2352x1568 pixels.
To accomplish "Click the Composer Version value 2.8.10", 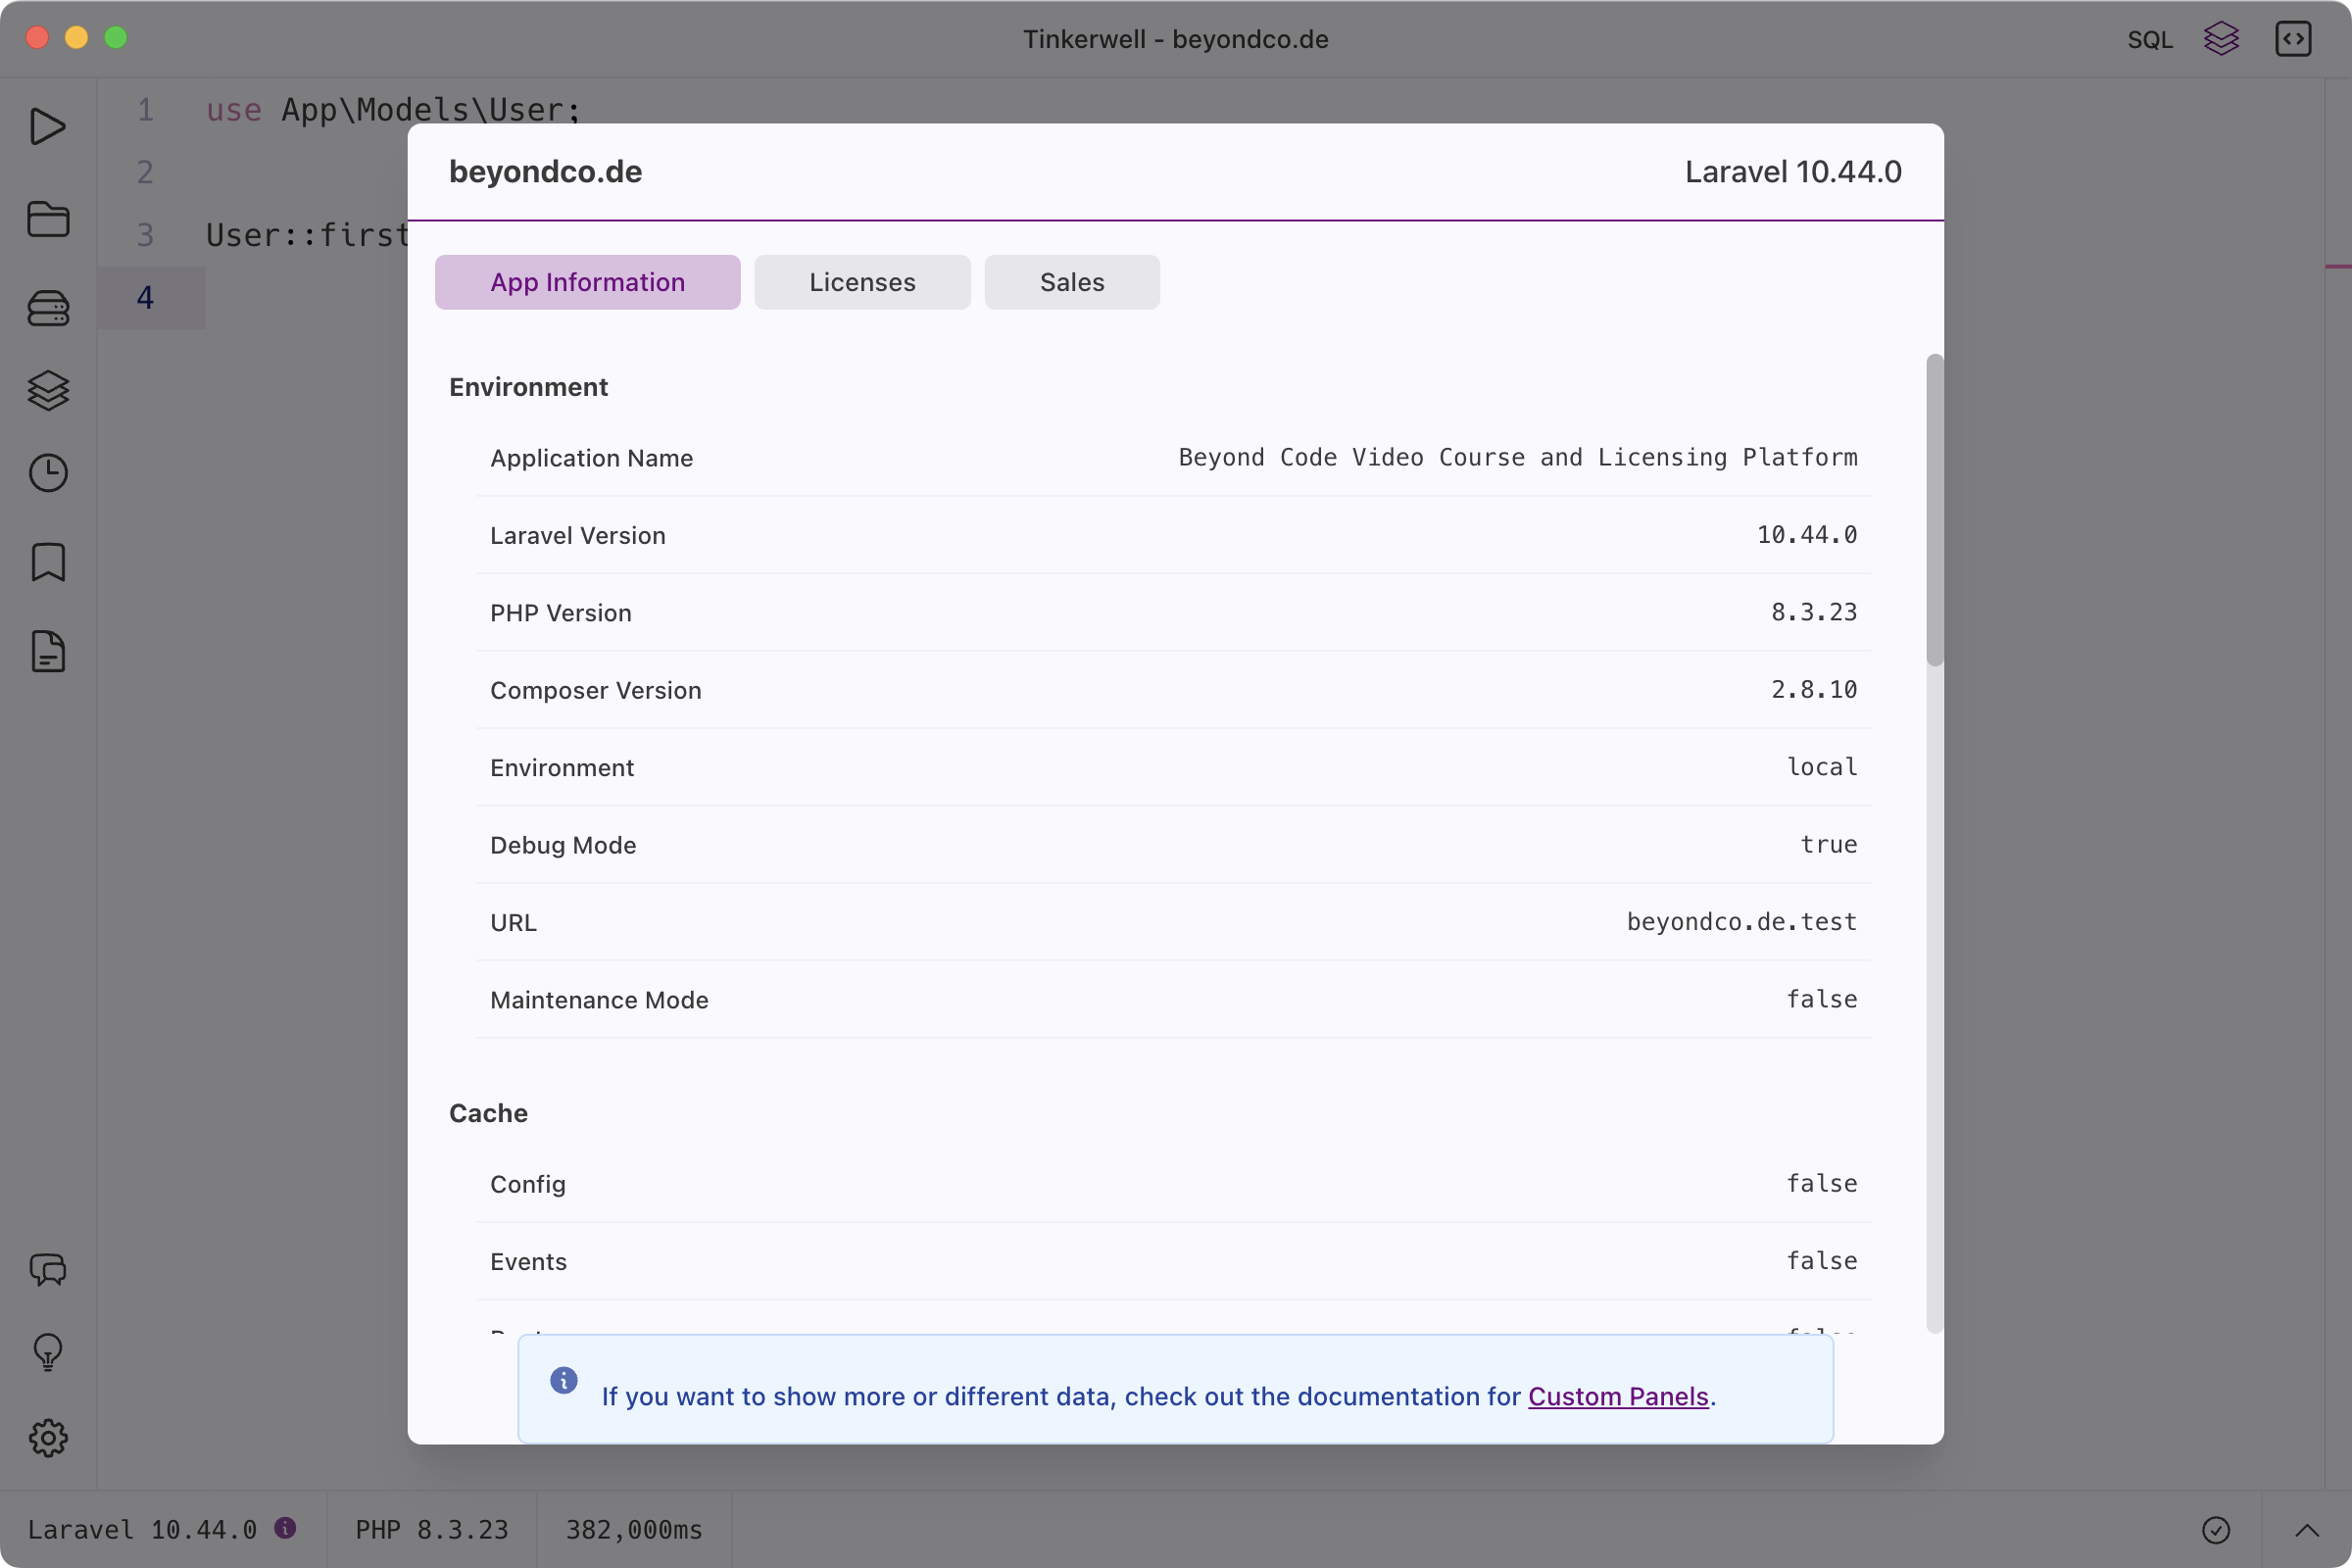I will [x=1814, y=690].
